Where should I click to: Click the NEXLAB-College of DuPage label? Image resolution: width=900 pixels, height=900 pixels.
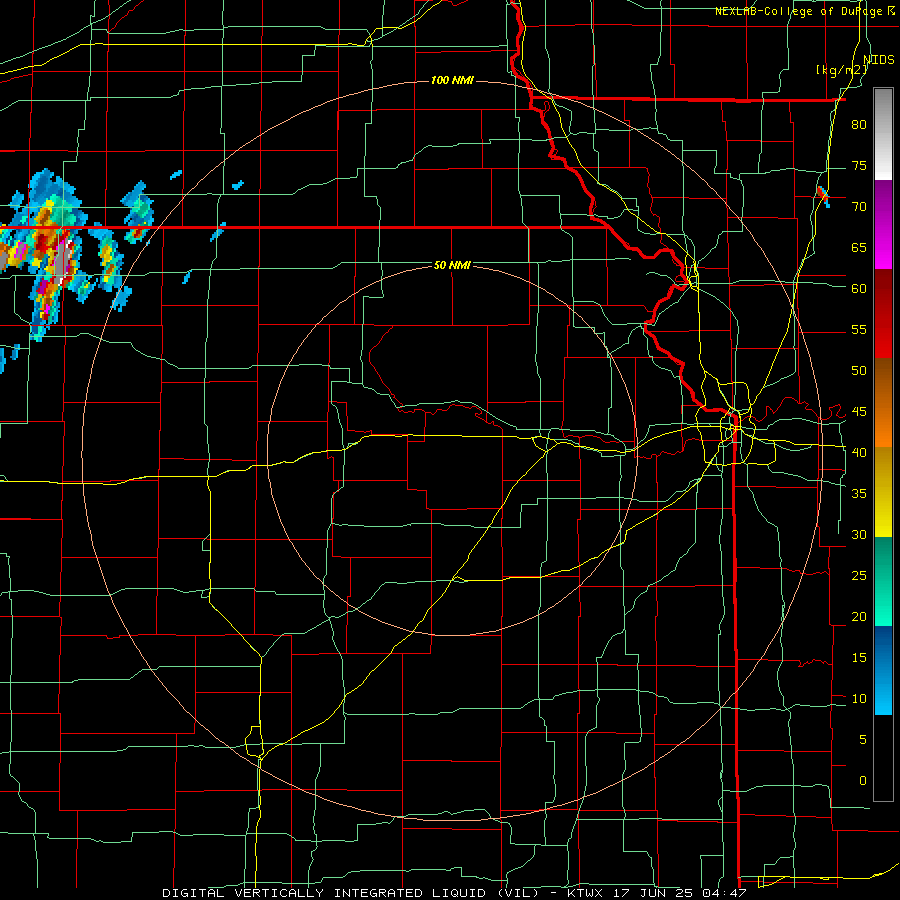coord(799,11)
